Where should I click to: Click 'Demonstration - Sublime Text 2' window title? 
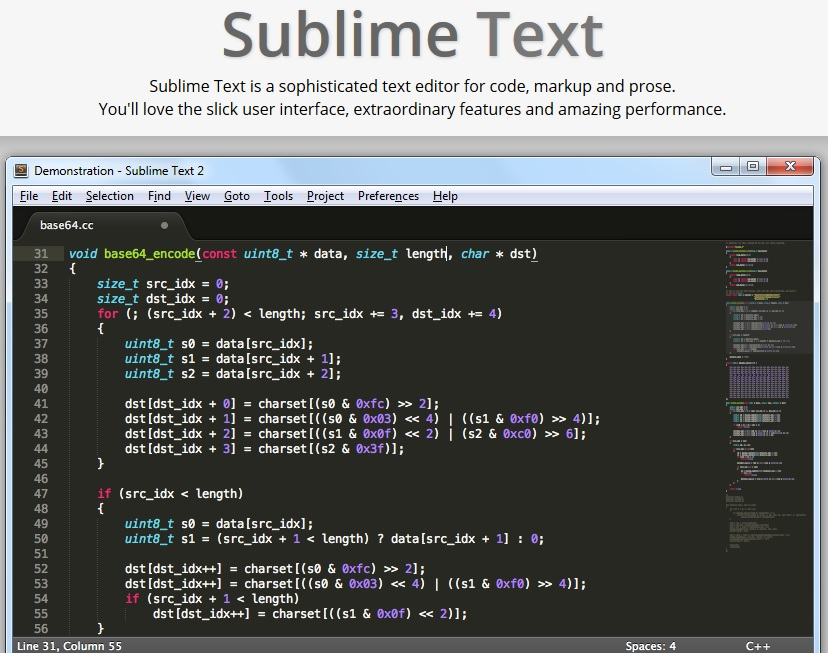click(x=119, y=171)
